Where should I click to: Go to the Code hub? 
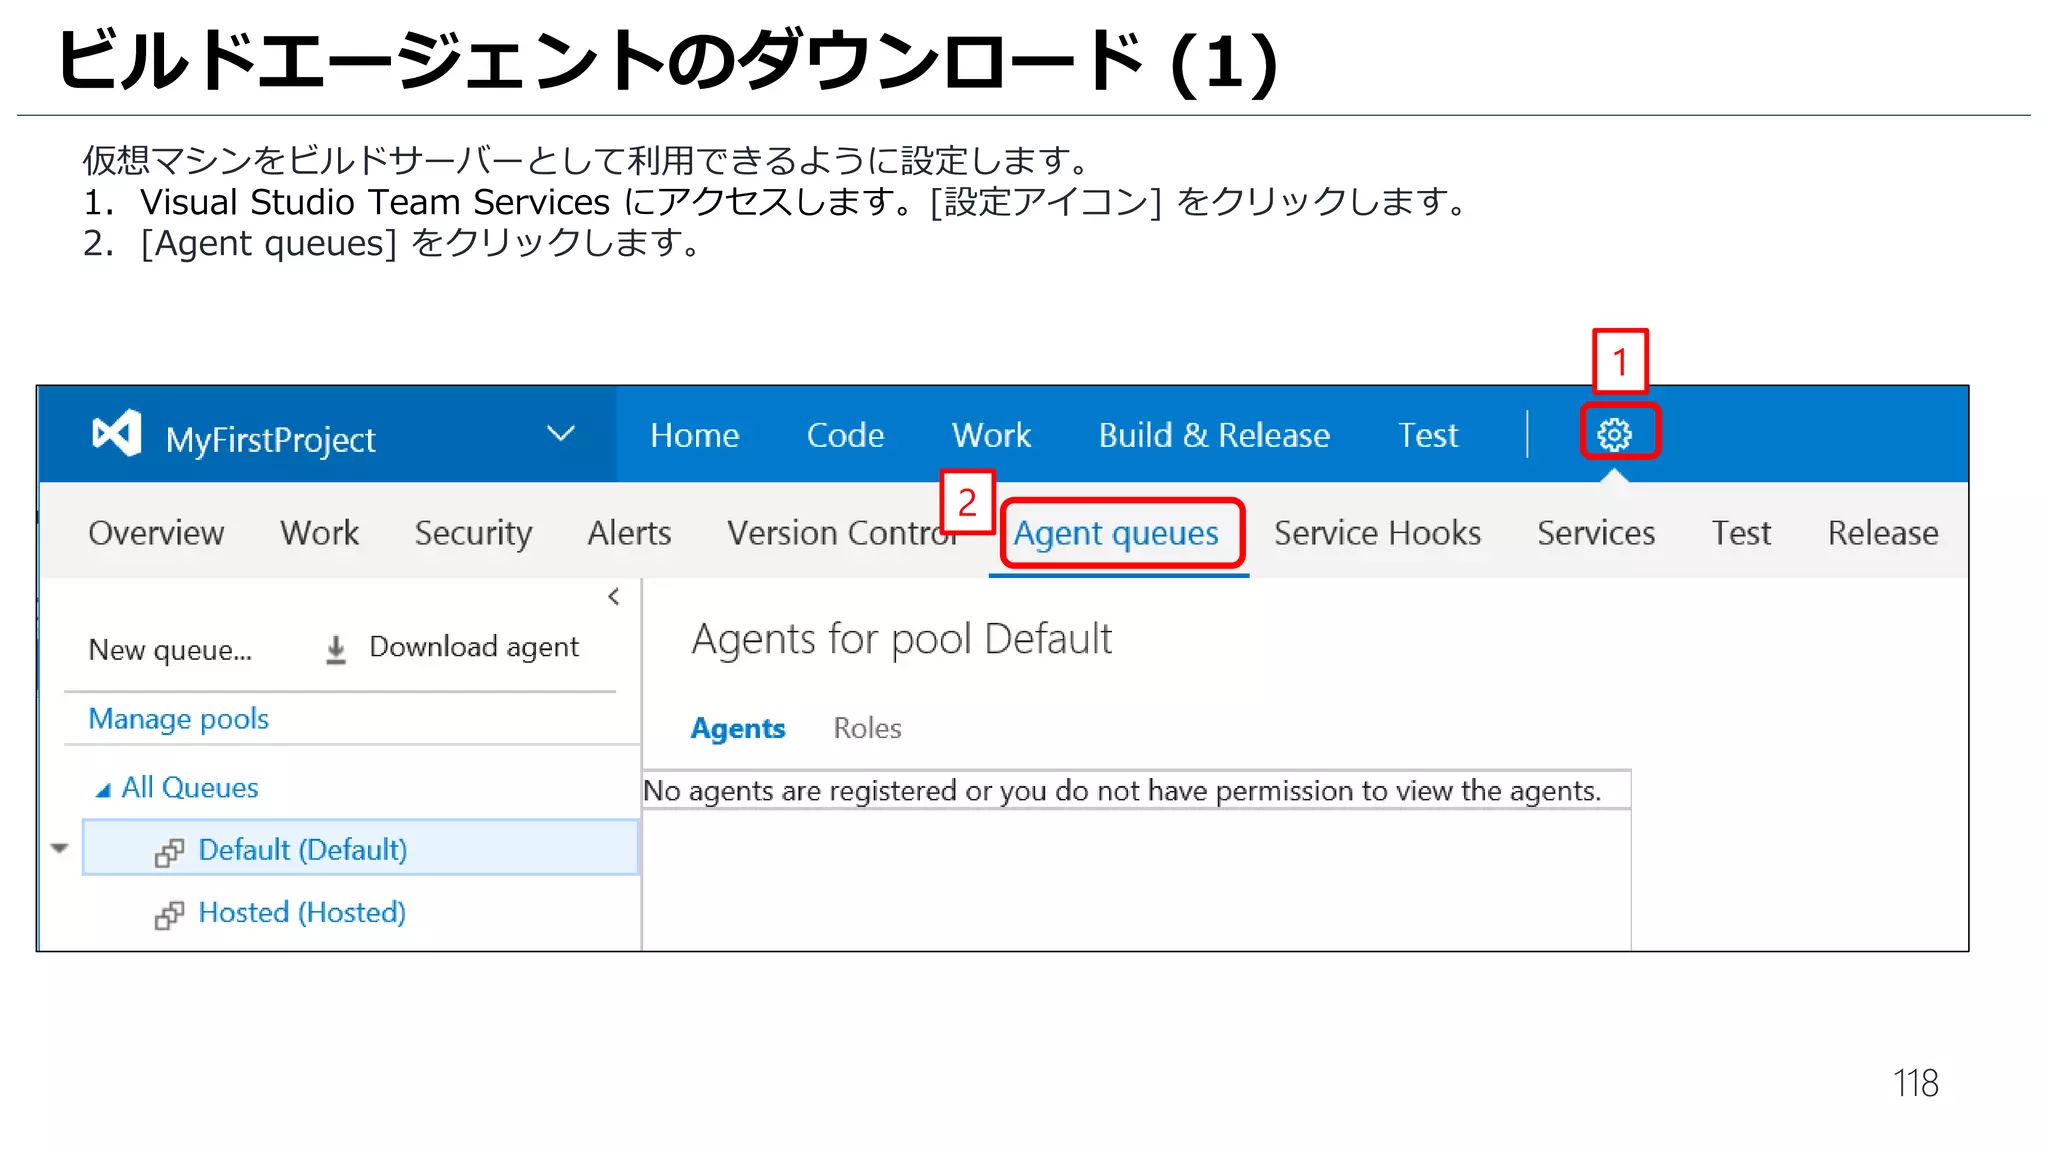(x=845, y=435)
